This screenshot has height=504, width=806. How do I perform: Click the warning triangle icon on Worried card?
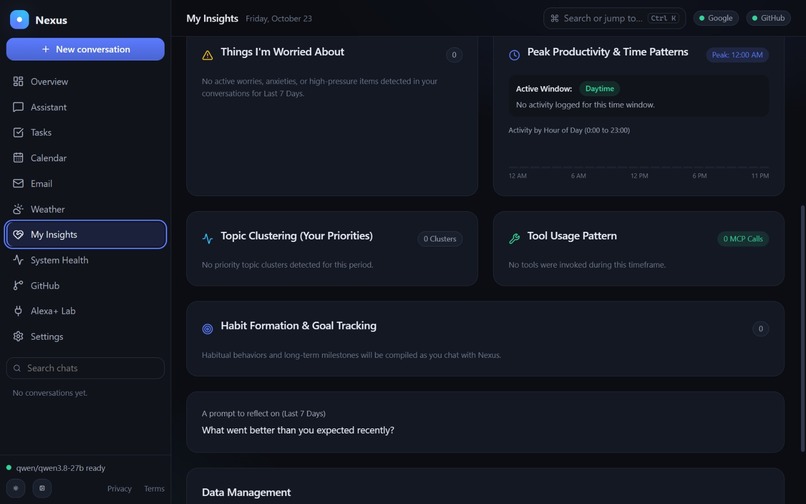[x=207, y=55]
